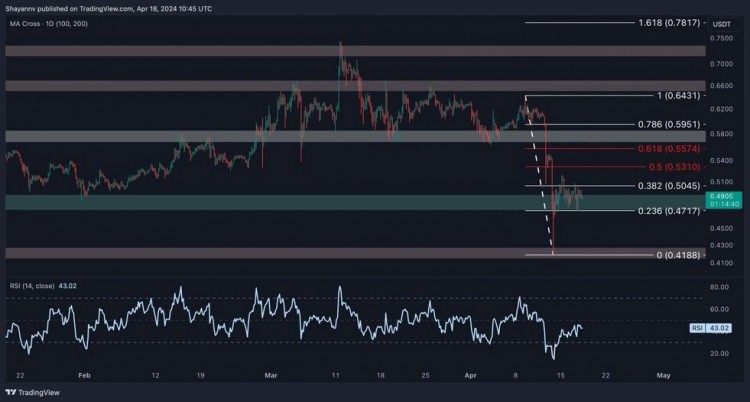Click the 15 date label on time axis
Screen dimensions: 750x402
click(561, 376)
